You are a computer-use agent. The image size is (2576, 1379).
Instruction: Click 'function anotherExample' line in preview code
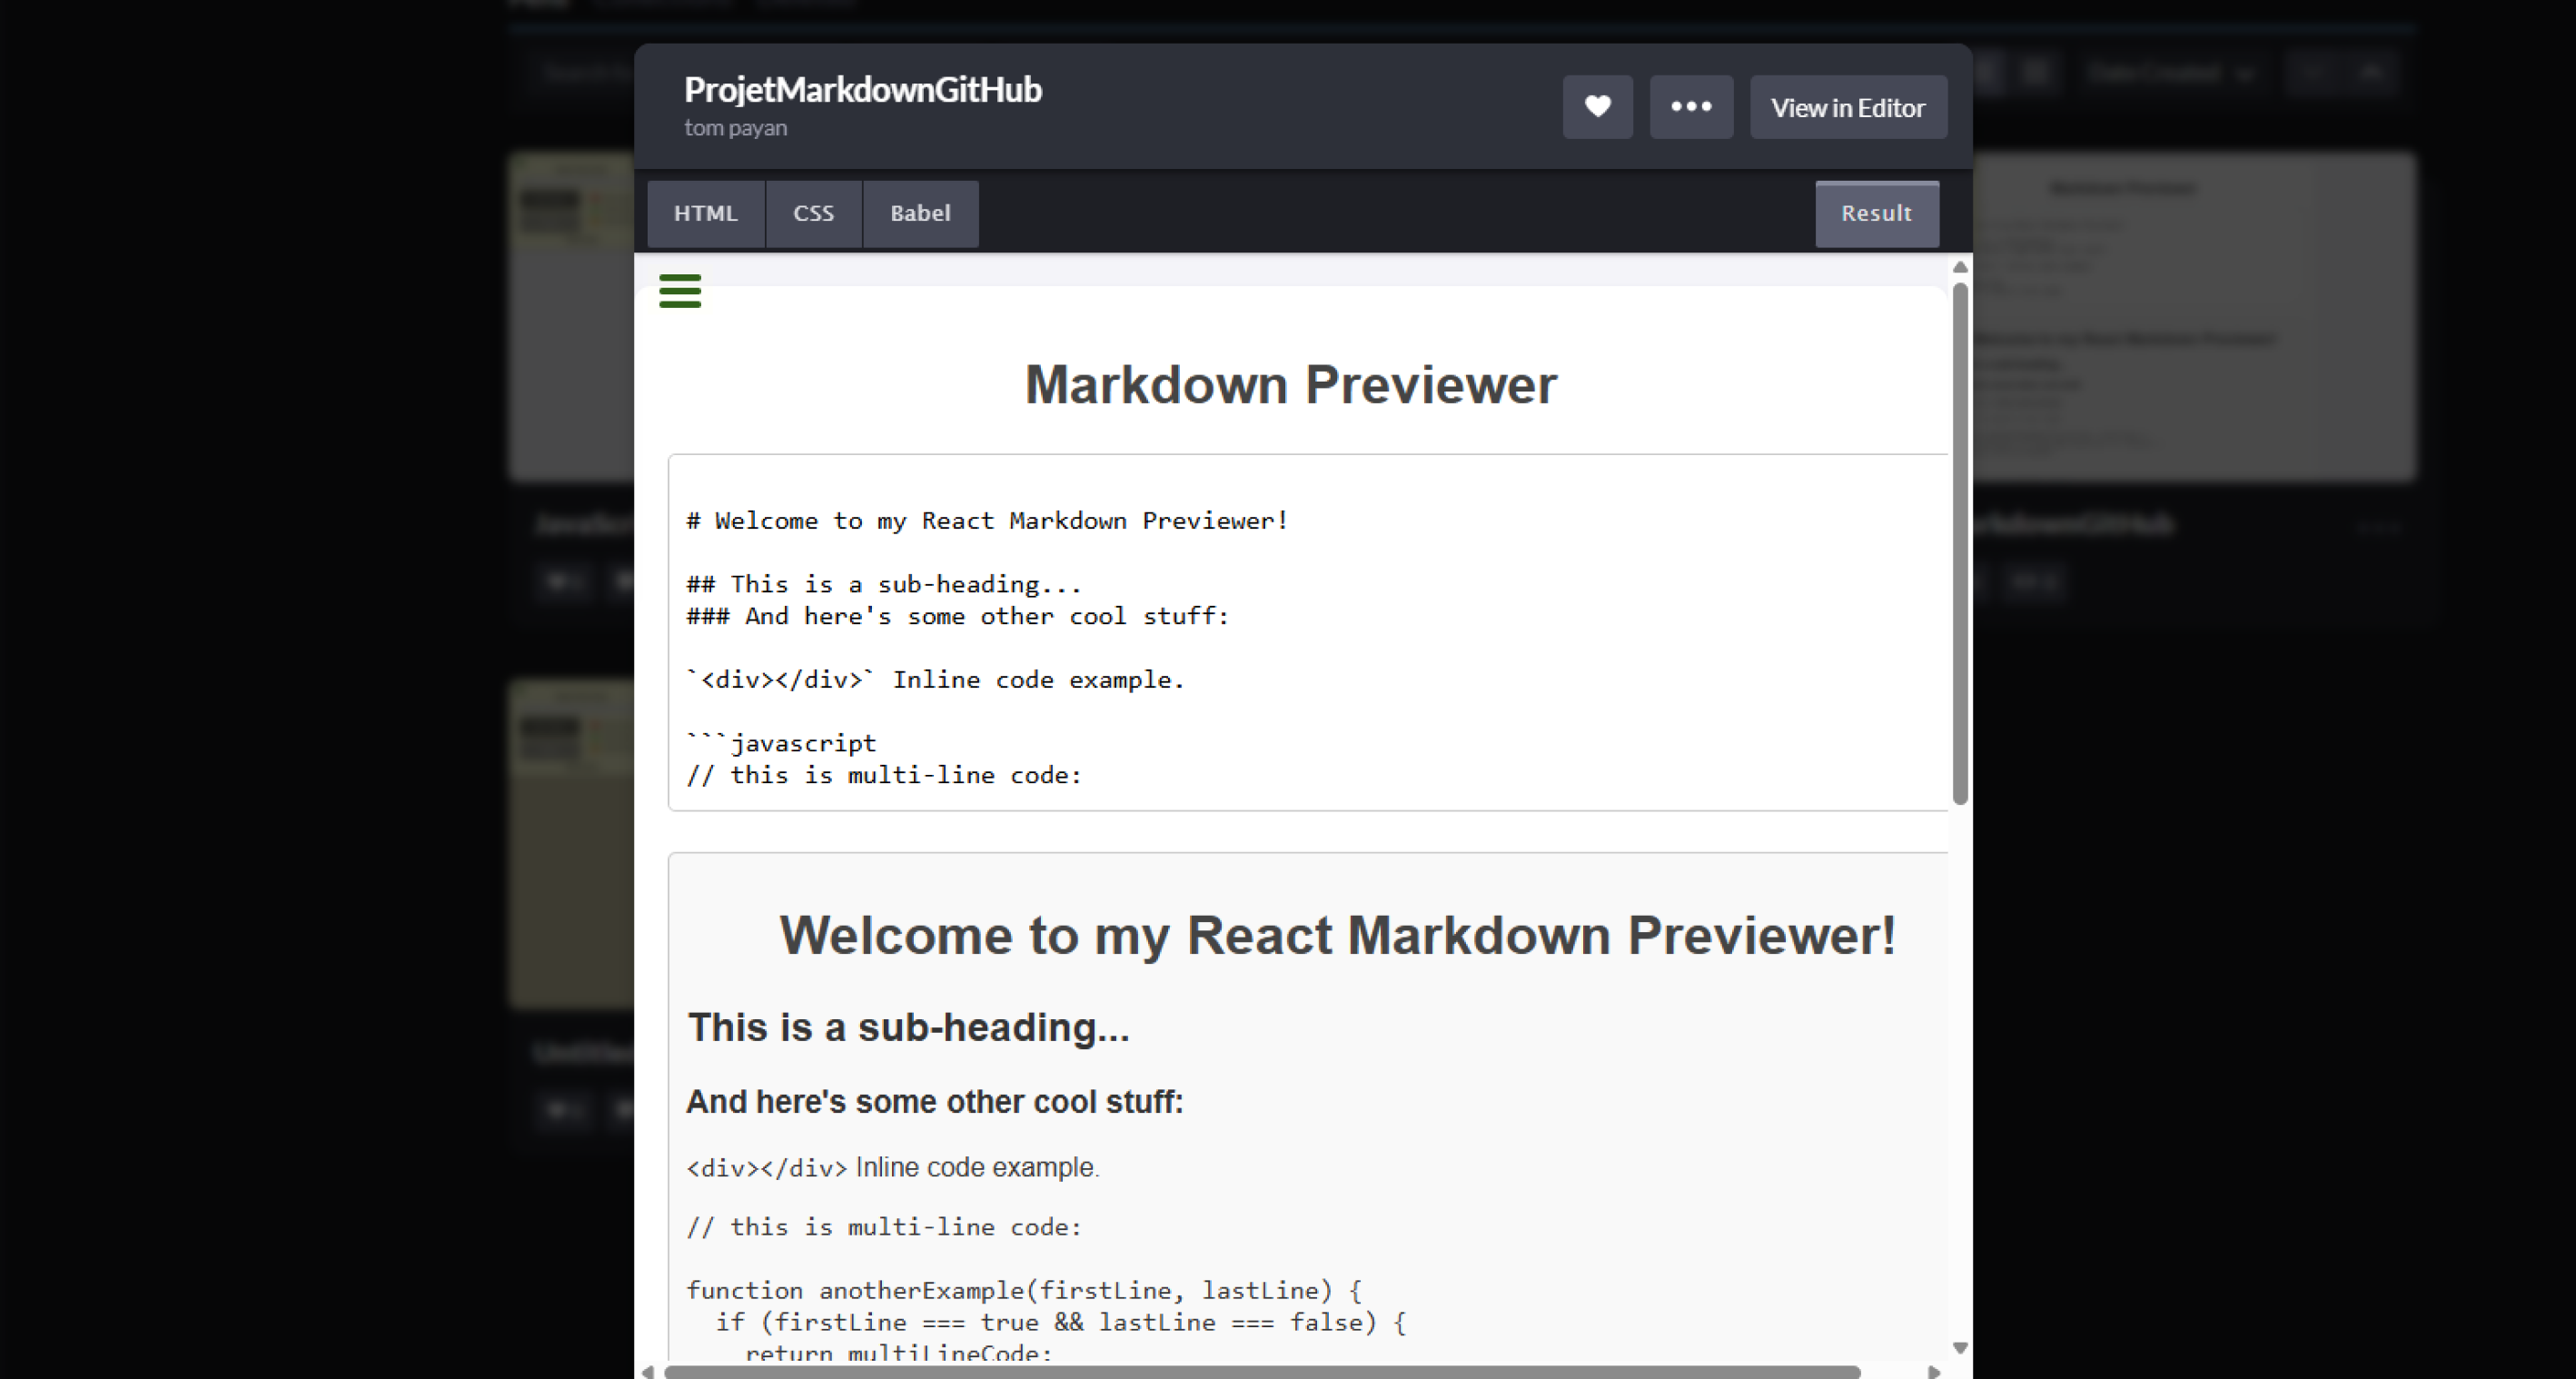(1023, 1290)
